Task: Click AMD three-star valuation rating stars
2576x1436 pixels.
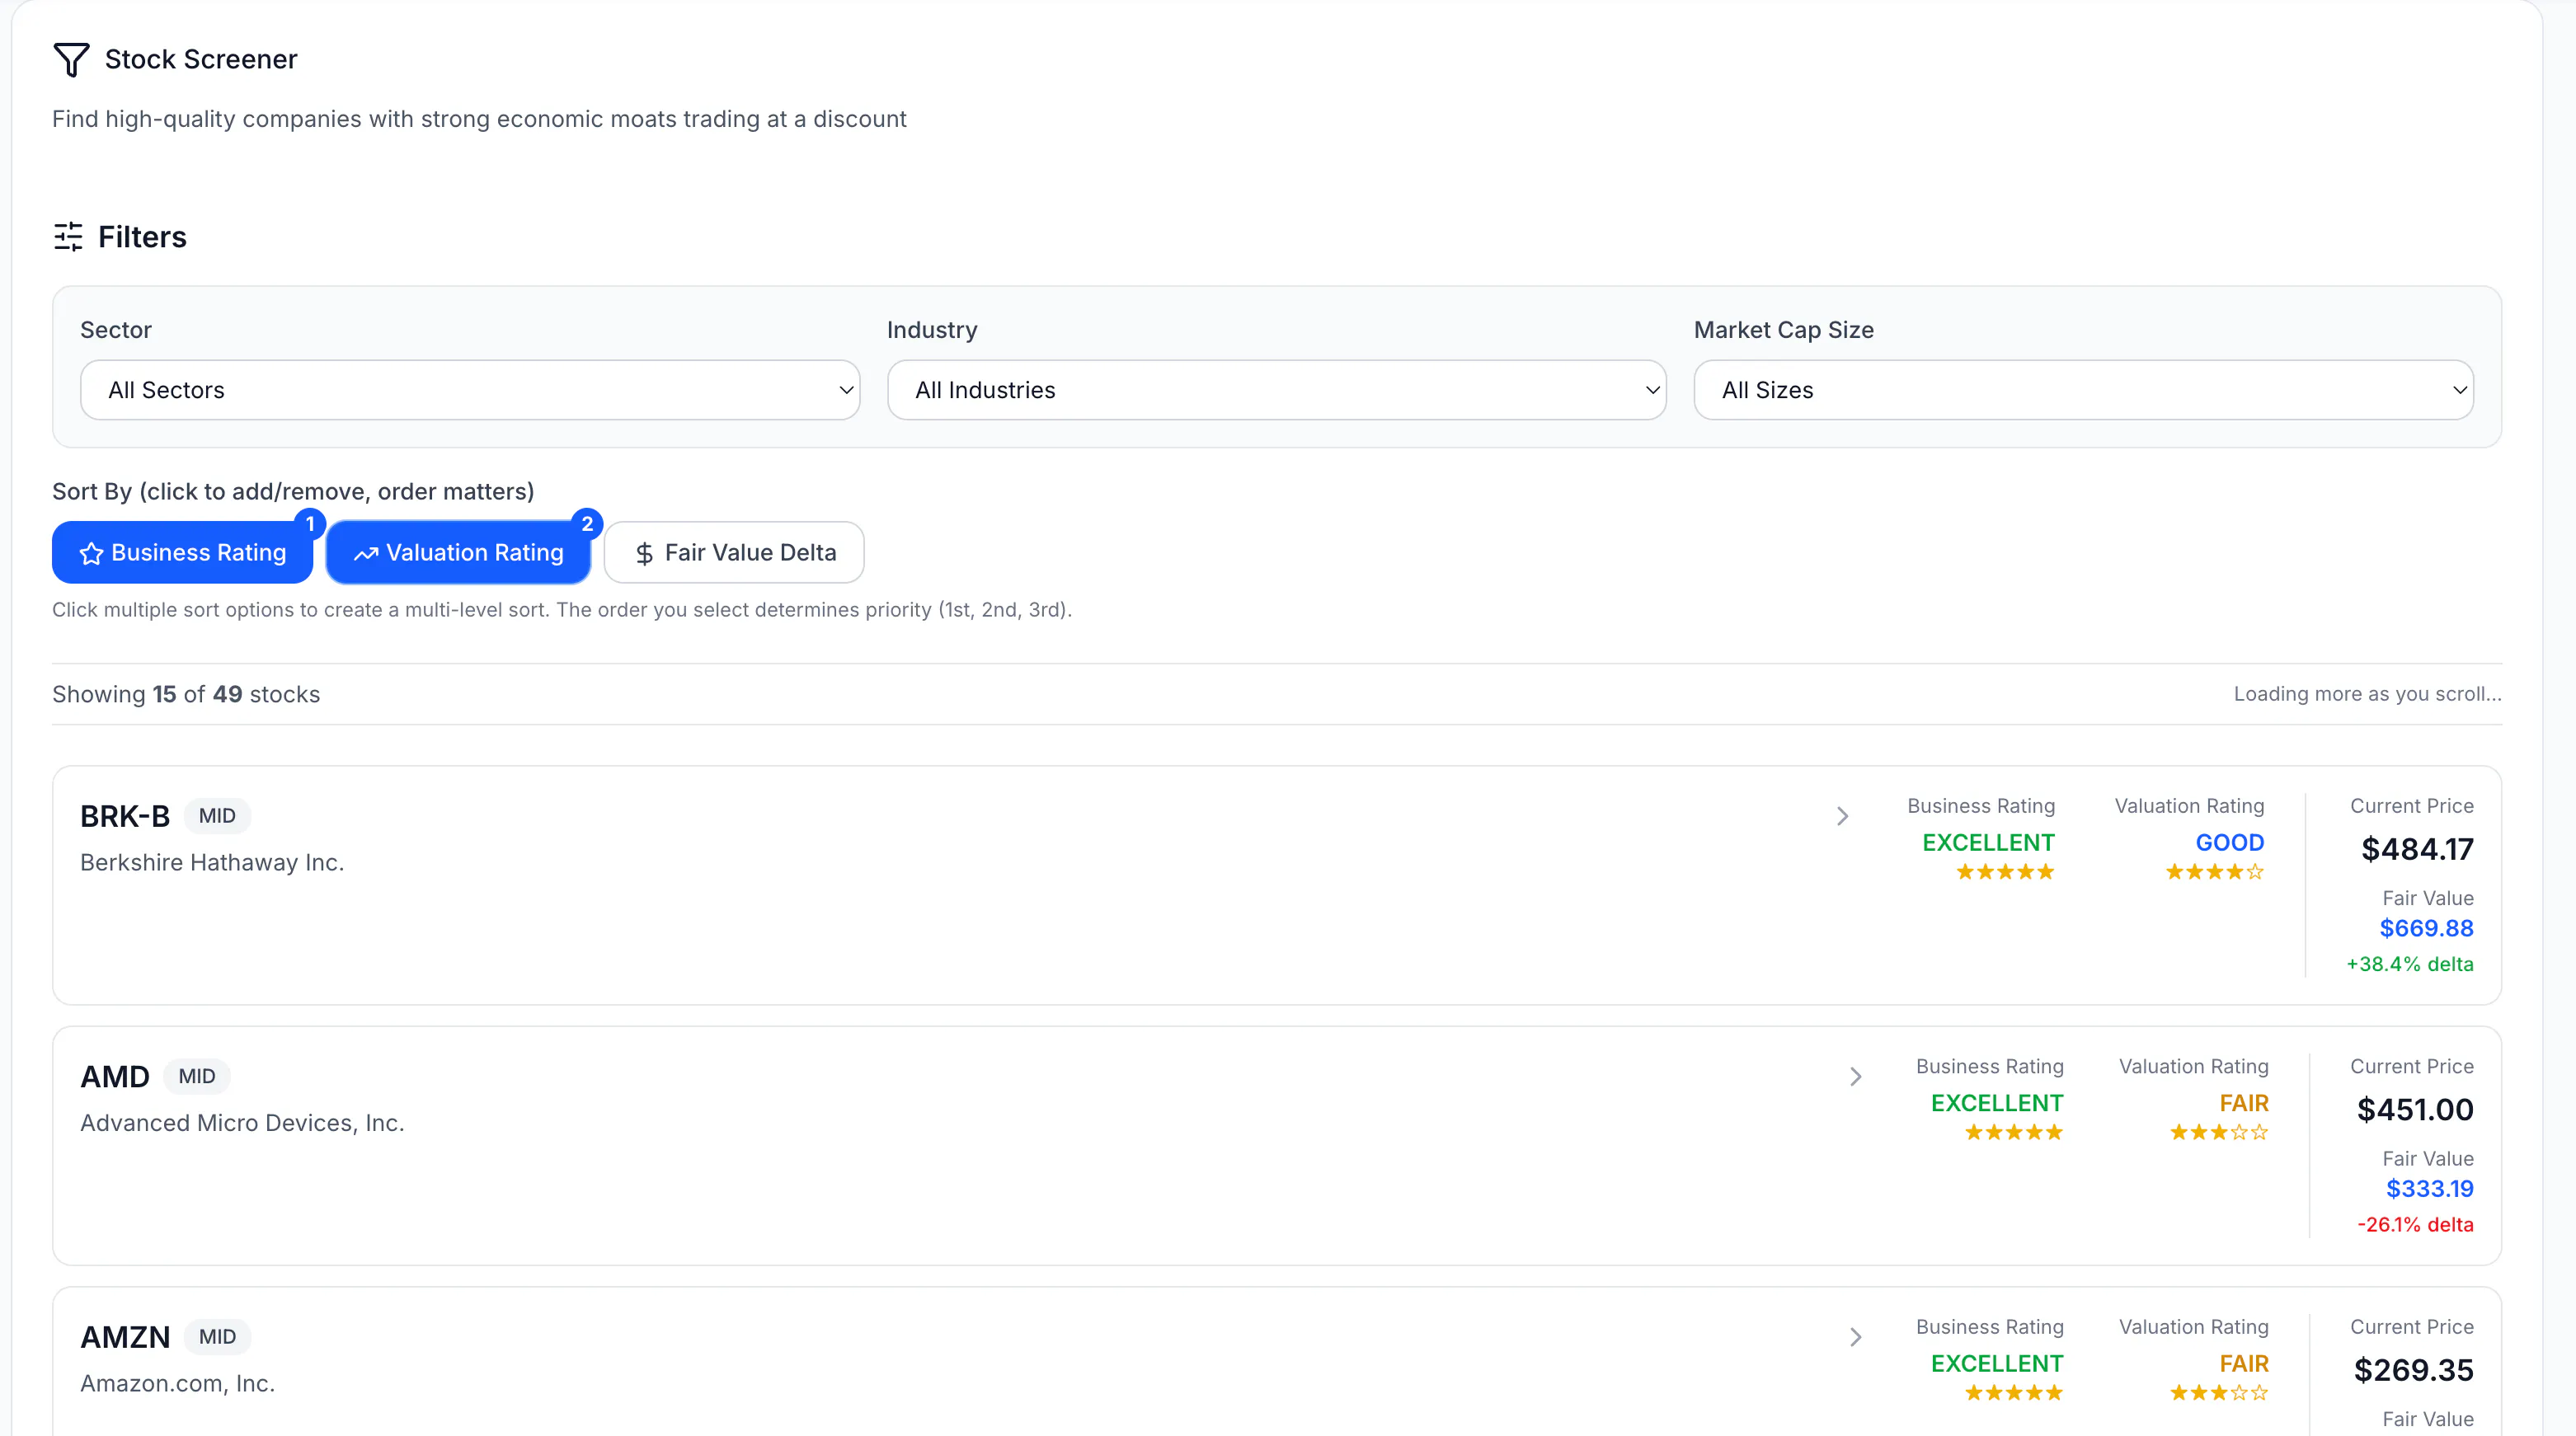Action: [2219, 1133]
